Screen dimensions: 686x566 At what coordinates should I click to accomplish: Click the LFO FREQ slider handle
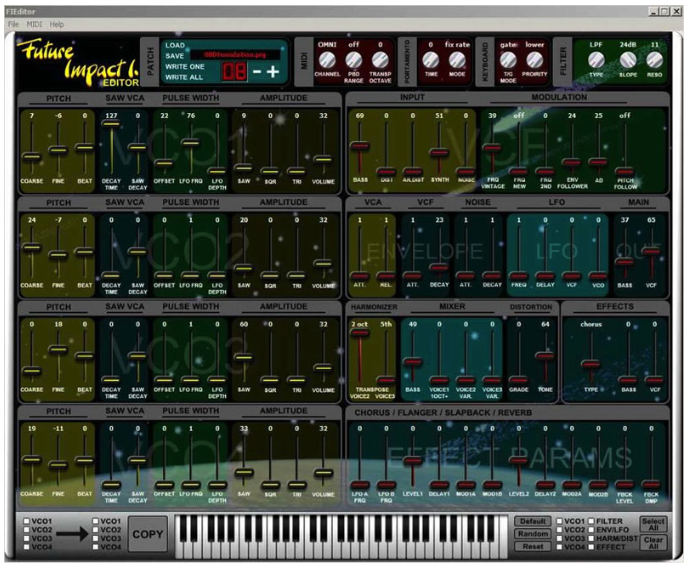click(x=519, y=276)
